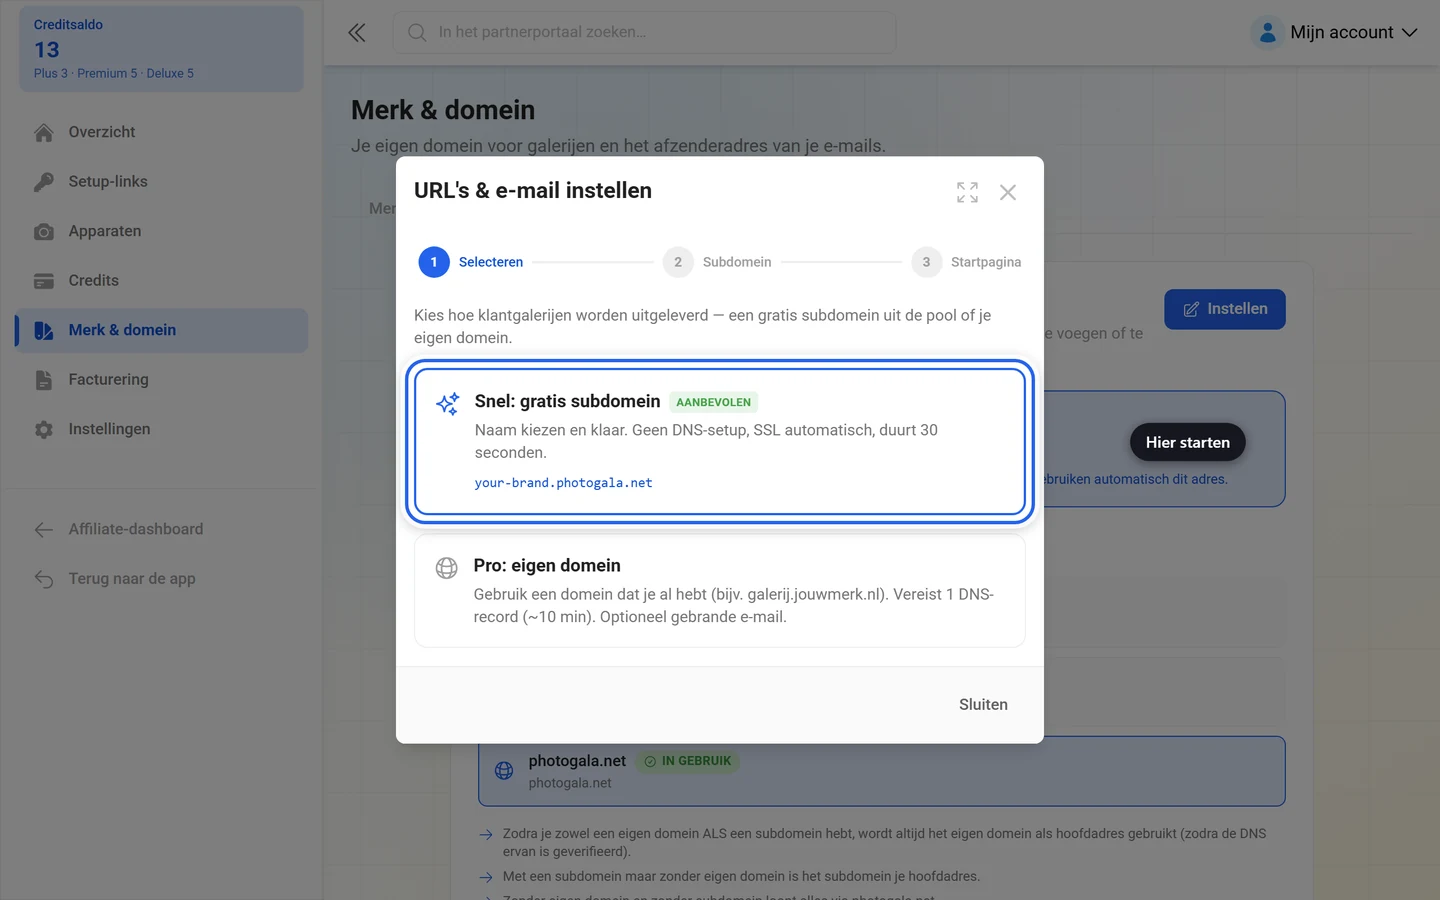Click the search magnifier icon
This screenshot has height=900, width=1440.
click(417, 33)
